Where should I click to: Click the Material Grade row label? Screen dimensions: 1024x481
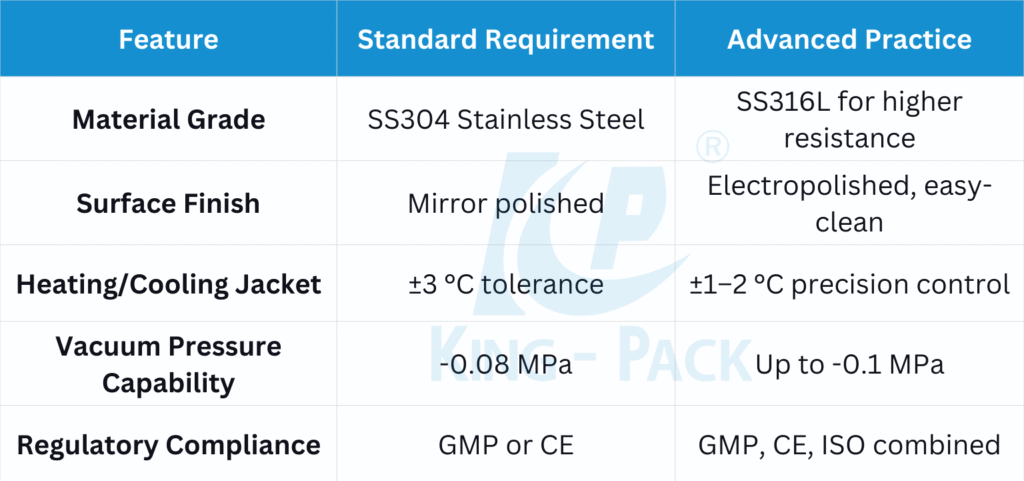[x=168, y=120]
